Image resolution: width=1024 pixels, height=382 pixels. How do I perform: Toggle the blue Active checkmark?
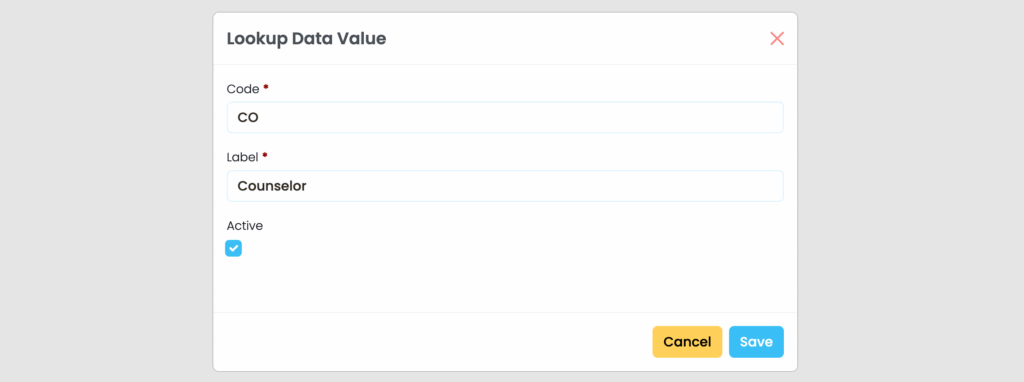[233, 248]
